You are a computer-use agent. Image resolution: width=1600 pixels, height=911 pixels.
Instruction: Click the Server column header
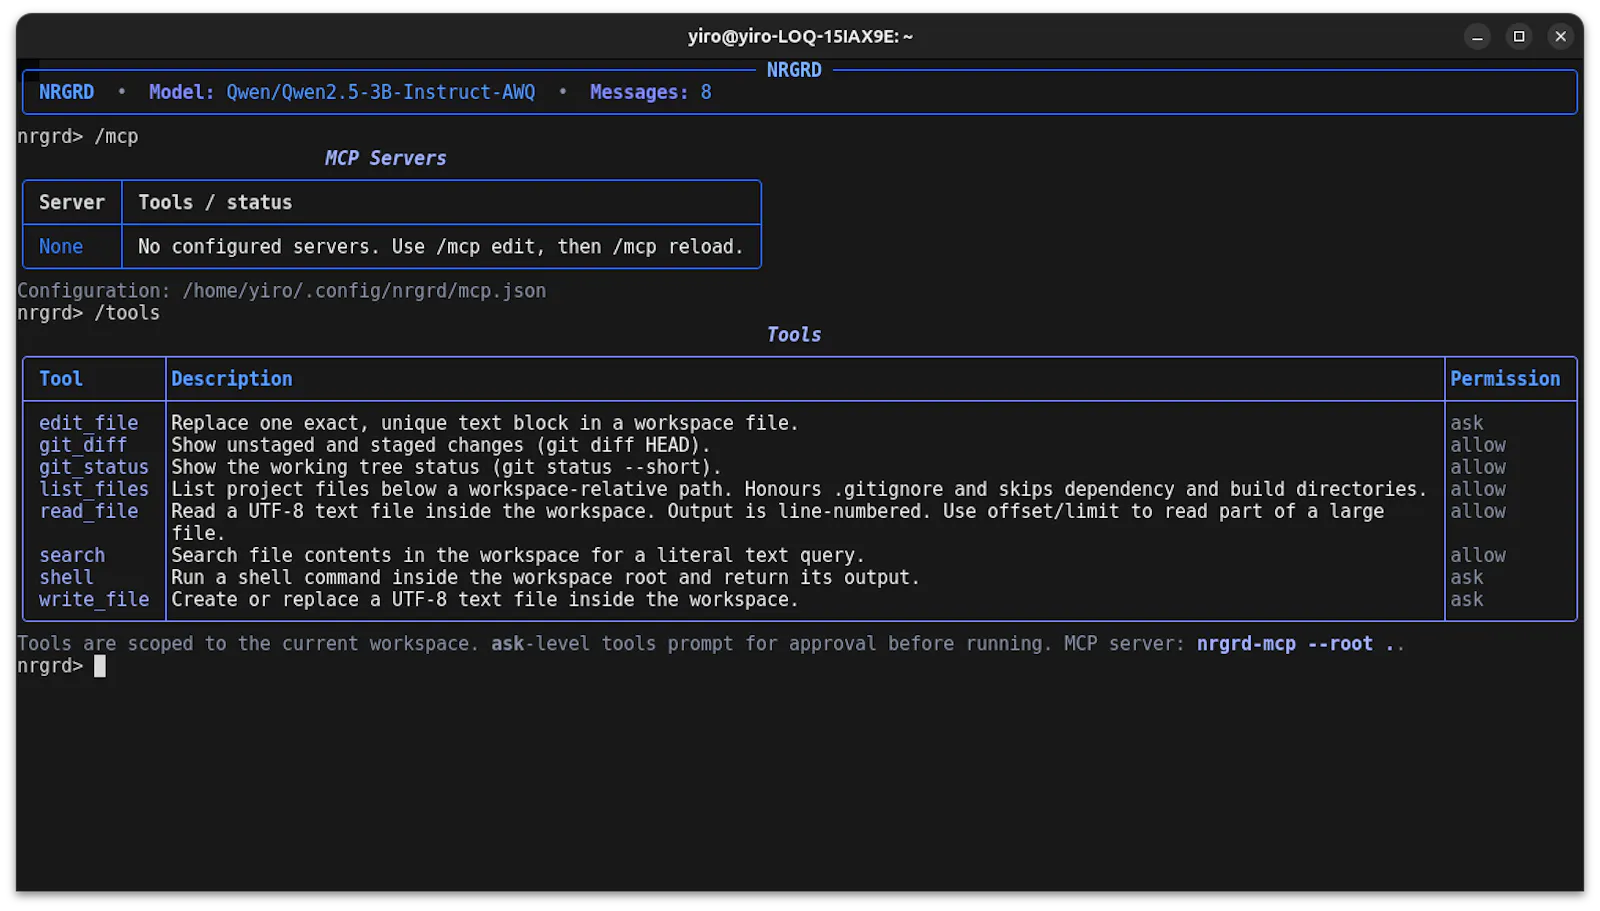click(72, 202)
